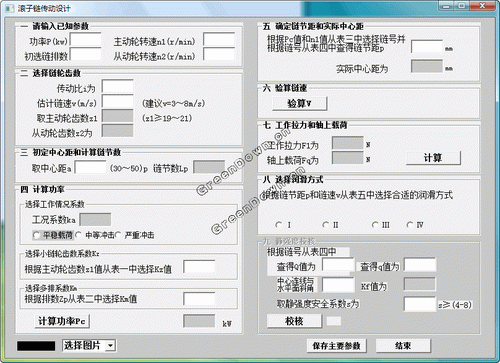Click the 滚子链传动设计 window title icon
The height and width of the screenshot is (363, 500).
(9, 8)
